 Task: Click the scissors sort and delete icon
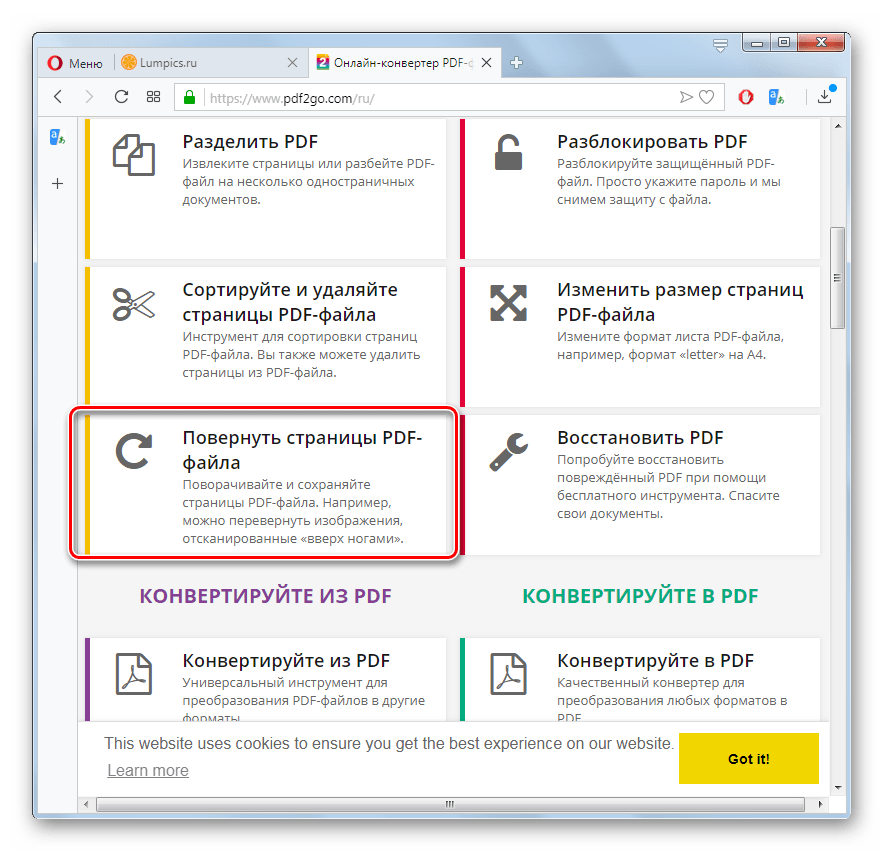click(134, 304)
